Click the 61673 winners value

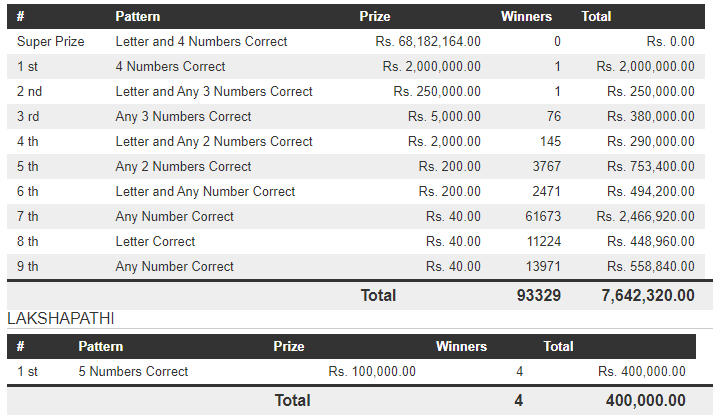(x=540, y=217)
